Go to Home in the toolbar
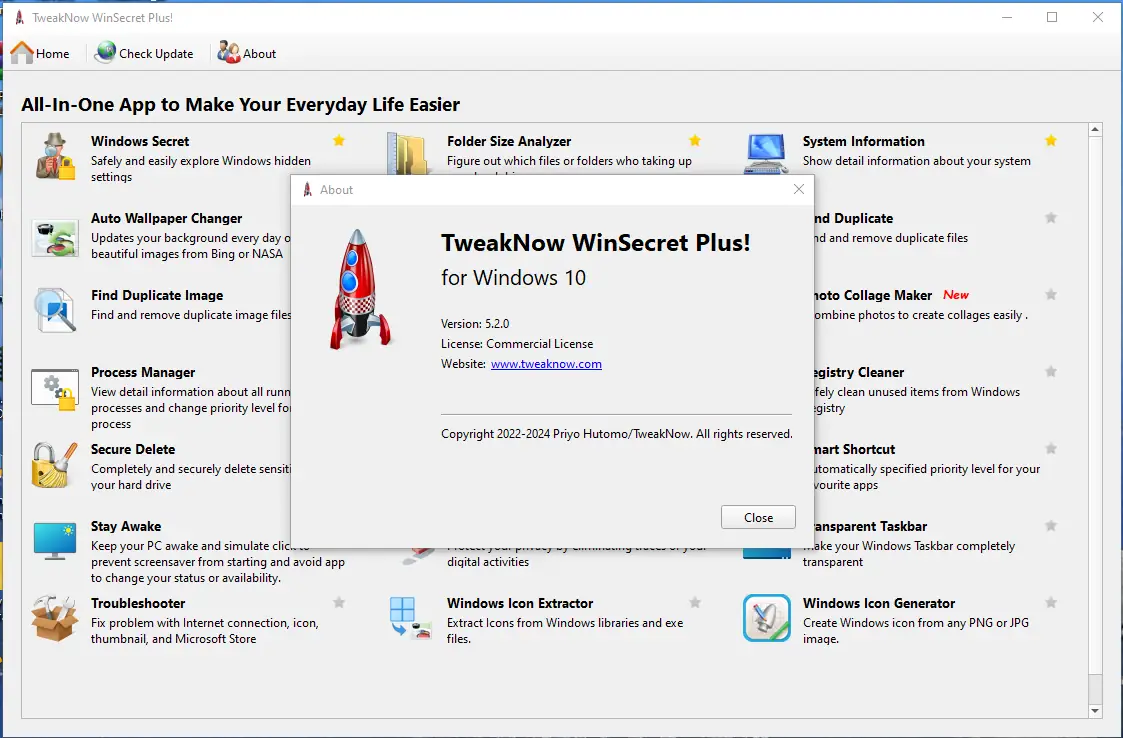Screen dimensions: 1123x738 [40, 53]
